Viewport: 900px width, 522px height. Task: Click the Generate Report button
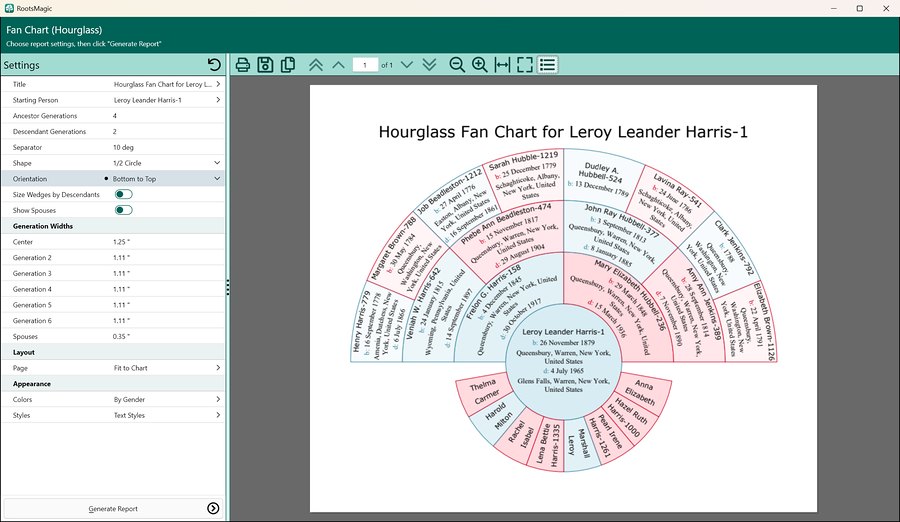pos(113,508)
